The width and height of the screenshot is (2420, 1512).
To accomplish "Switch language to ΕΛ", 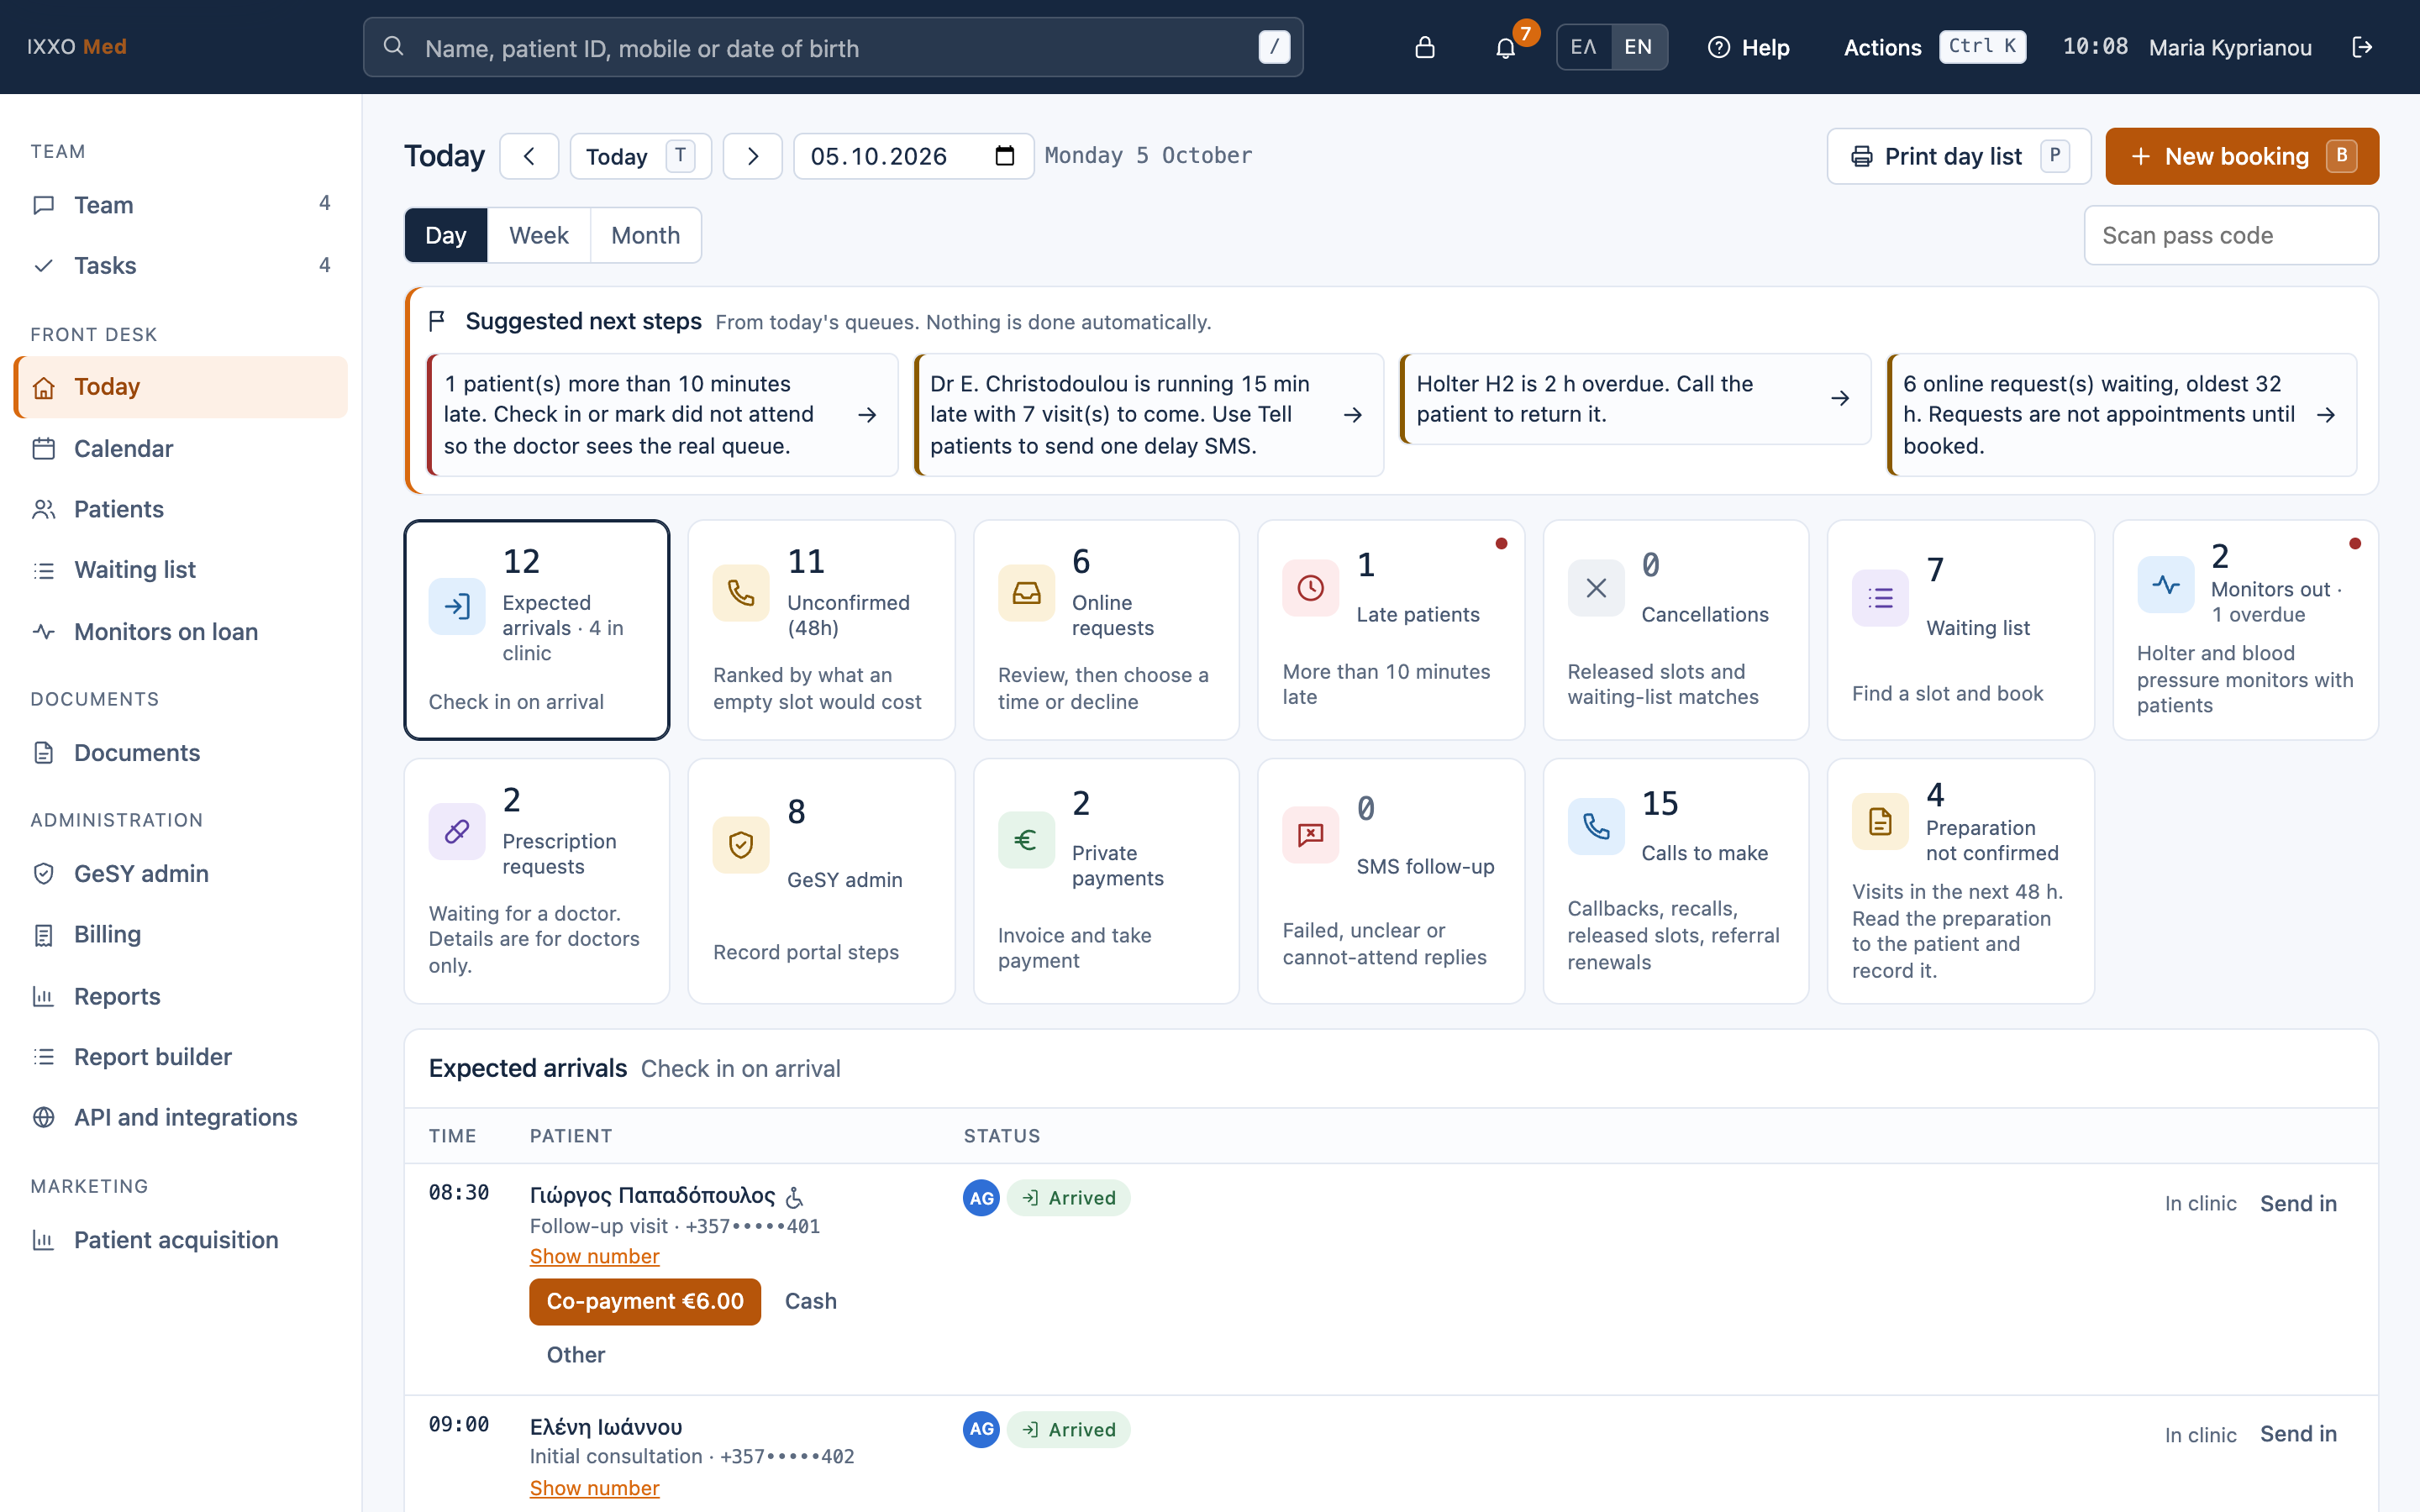I will pos(1584,47).
